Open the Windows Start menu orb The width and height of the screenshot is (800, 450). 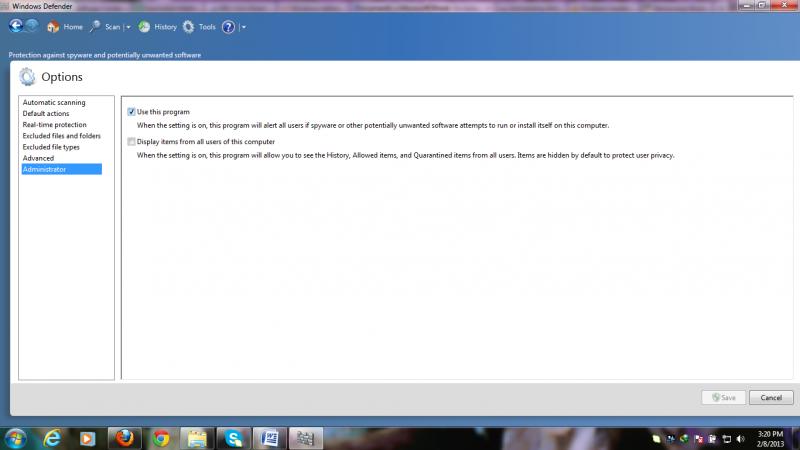pos(15,439)
